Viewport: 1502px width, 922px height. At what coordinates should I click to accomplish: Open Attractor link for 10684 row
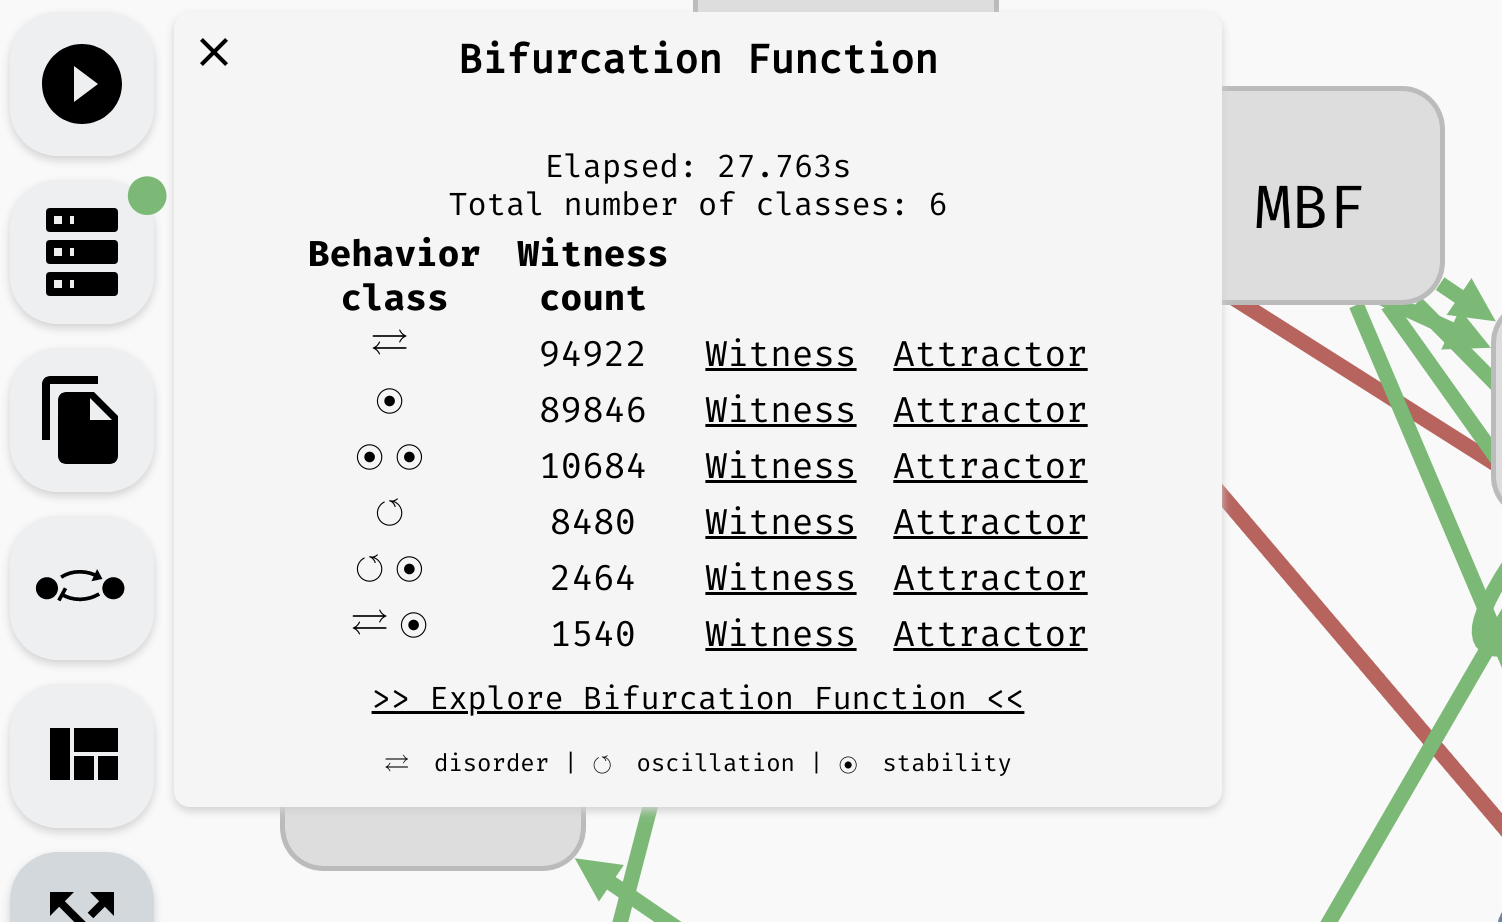click(990, 466)
